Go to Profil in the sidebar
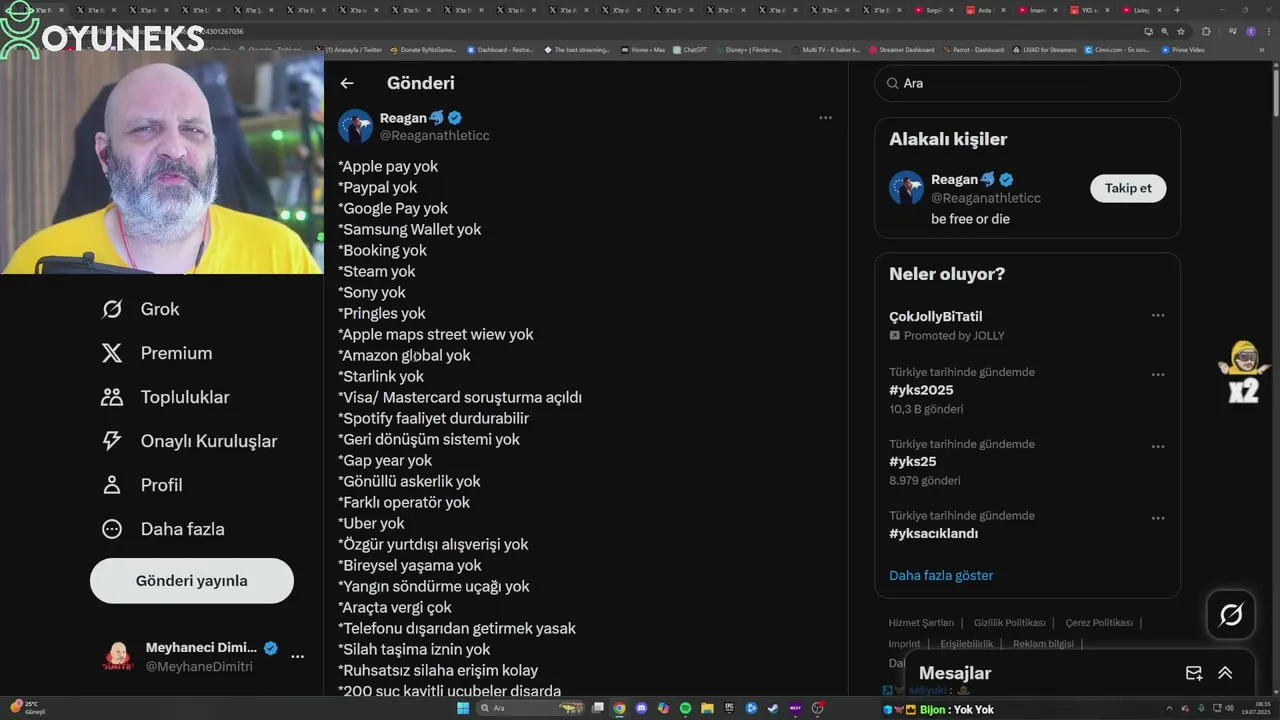 tap(141, 485)
